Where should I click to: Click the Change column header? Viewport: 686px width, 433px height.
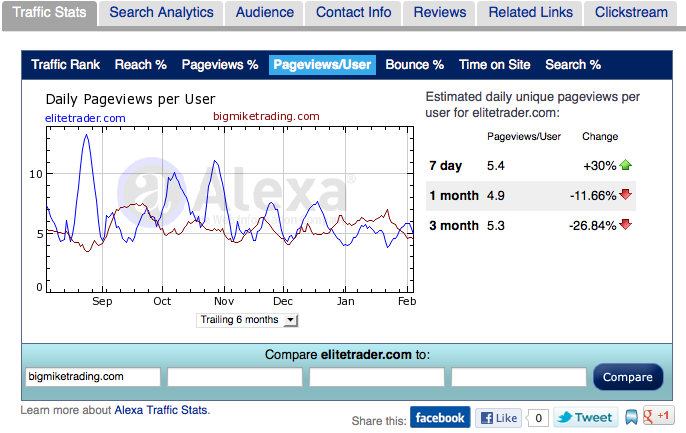coord(600,136)
